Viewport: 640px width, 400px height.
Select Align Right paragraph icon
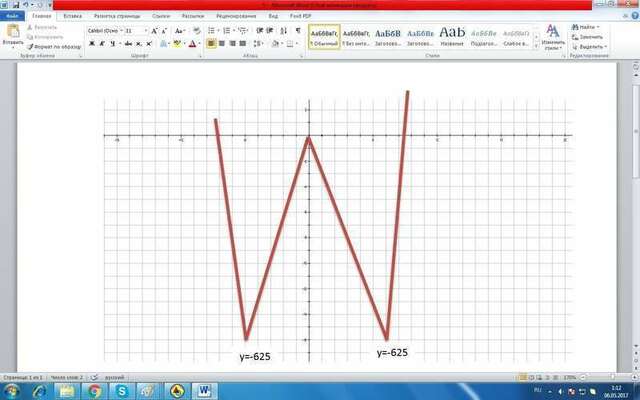pyautogui.click(x=232, y=44)
